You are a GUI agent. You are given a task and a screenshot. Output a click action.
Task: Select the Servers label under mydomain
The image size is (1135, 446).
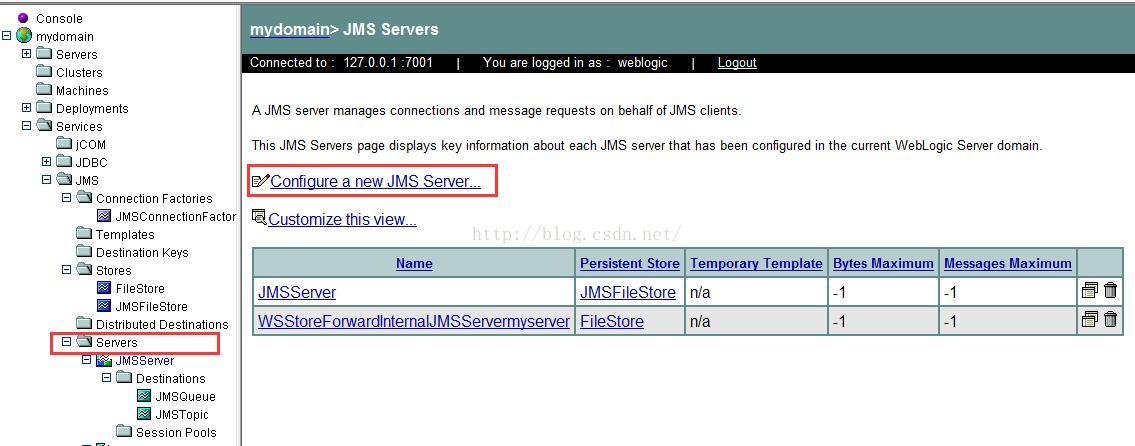[77, 54]
